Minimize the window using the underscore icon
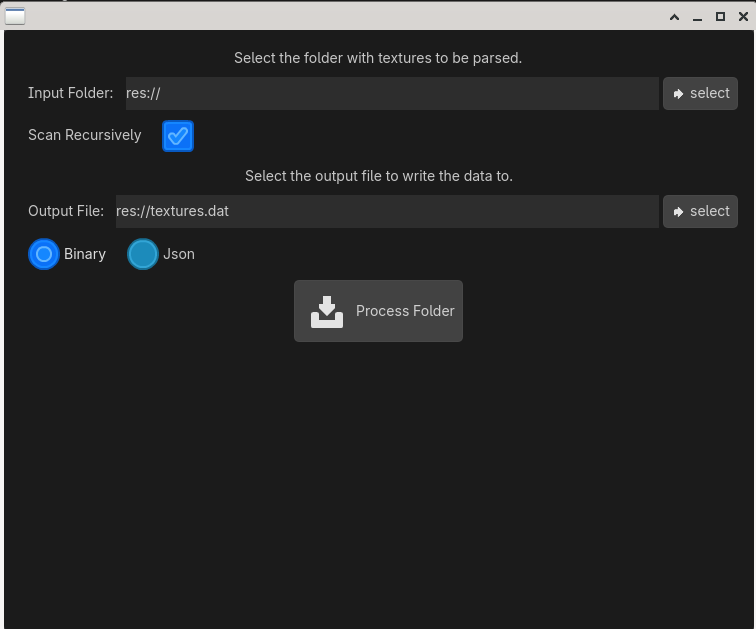This screenshot has width=756, height=629. (x=697, y=17)
